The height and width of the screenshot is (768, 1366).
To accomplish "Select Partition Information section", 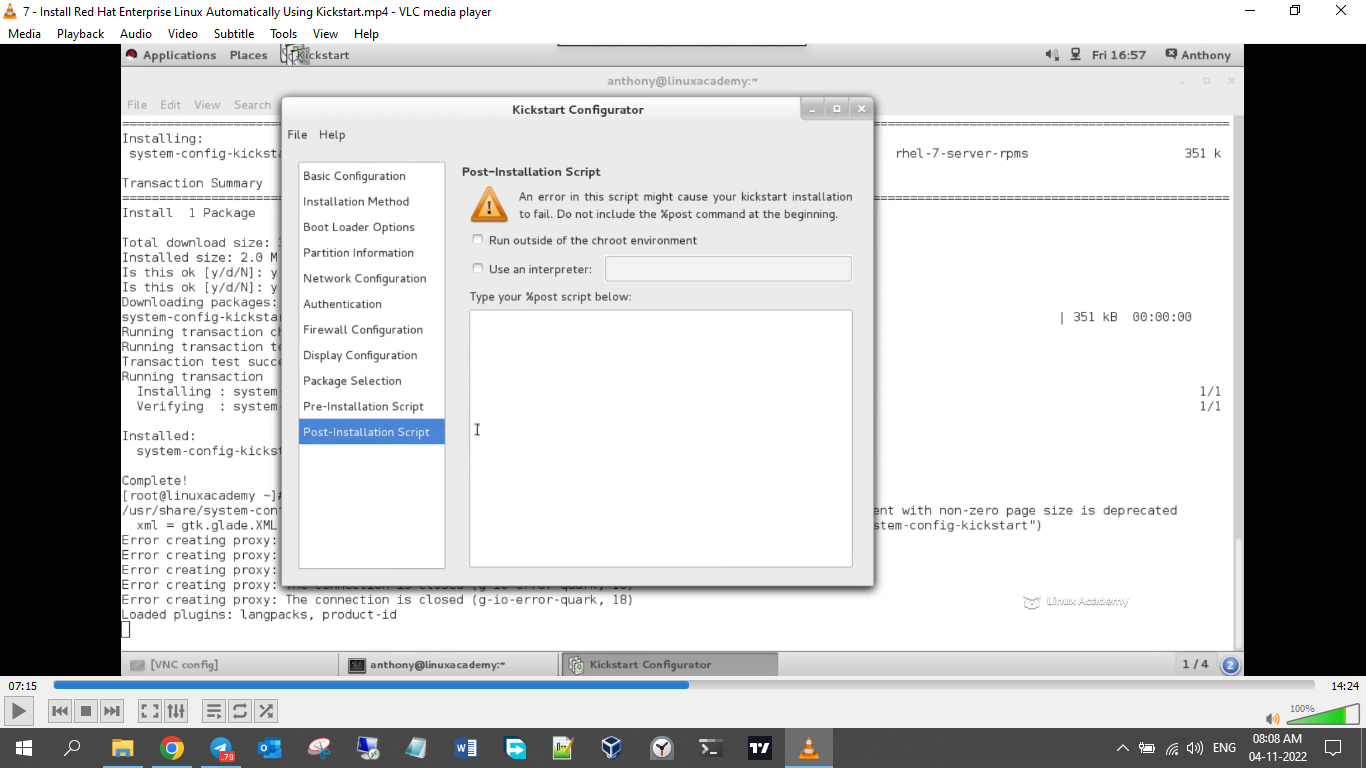I will pyautogui.click(x=371, y=253).
